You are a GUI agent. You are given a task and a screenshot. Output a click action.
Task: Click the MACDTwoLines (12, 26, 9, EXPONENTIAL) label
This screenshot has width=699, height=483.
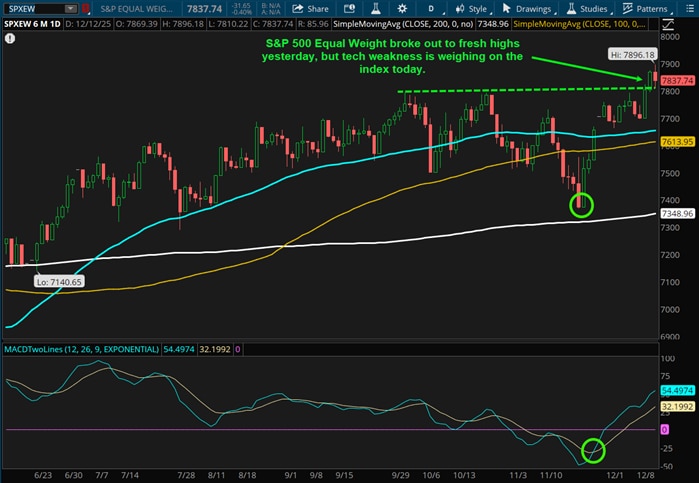click(x=82, y=349)
